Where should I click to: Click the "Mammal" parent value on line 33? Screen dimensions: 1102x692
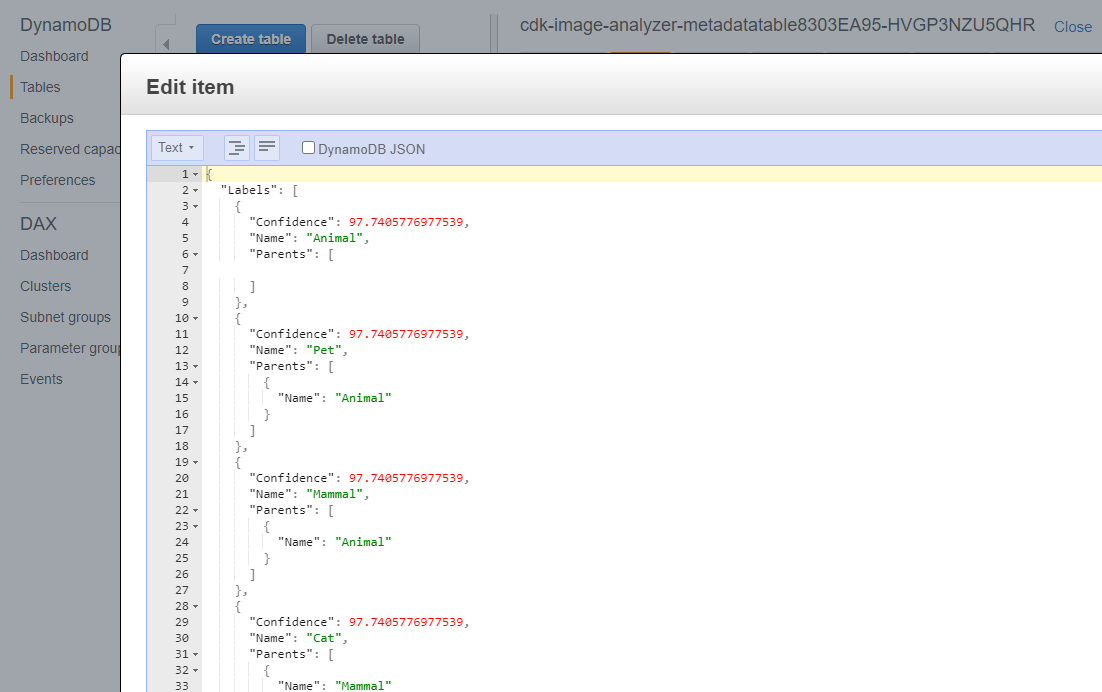point(363,686)
